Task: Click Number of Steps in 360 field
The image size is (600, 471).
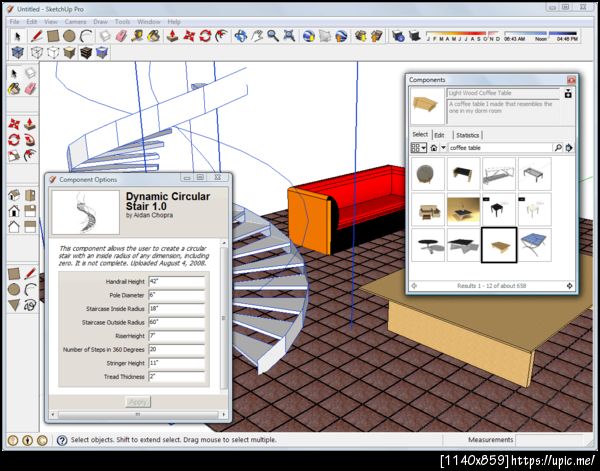Action: tap(177, 349)
